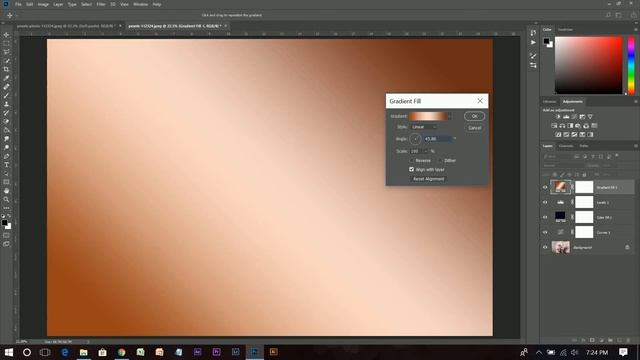Image resolution: width=640 pixels, height=360 pixels.
Task: Expand the Scale percentage dropdown arrow
Action: 425,151
